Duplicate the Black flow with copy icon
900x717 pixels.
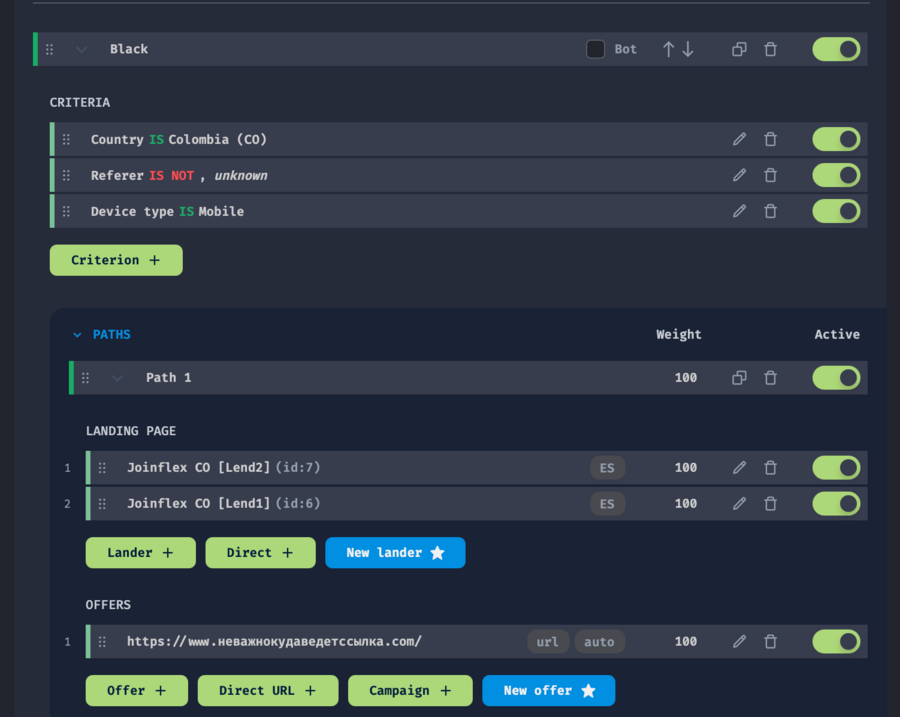point(739,49)
